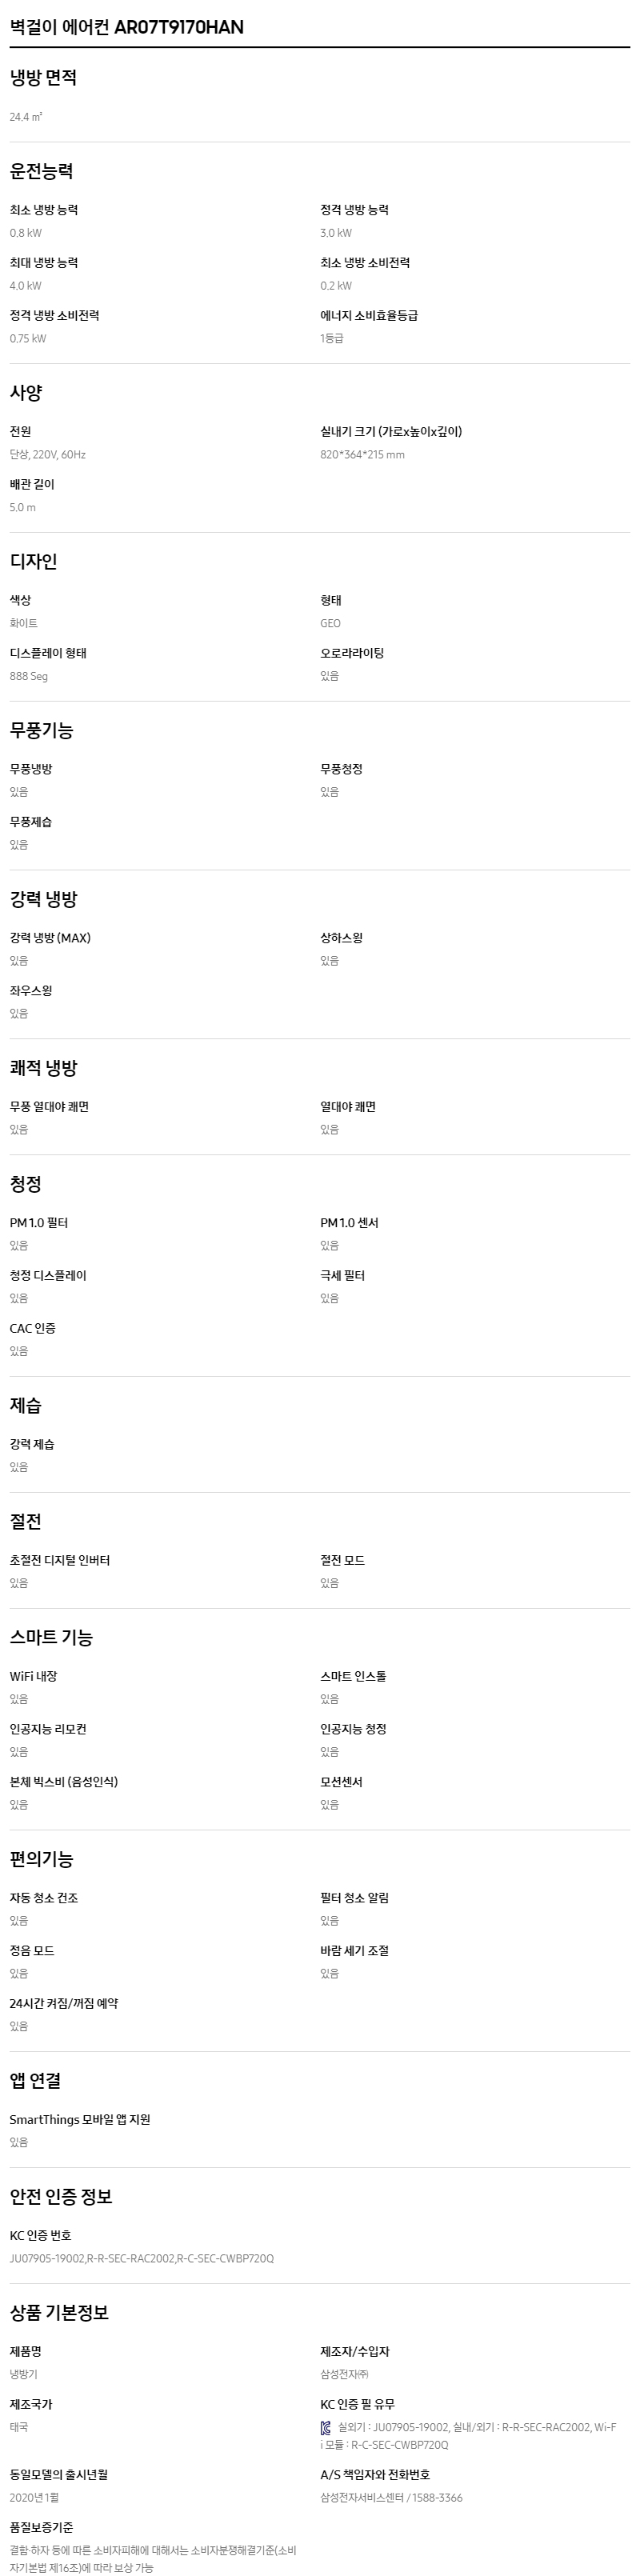Click the 디자인 section heading

(33, 561)
